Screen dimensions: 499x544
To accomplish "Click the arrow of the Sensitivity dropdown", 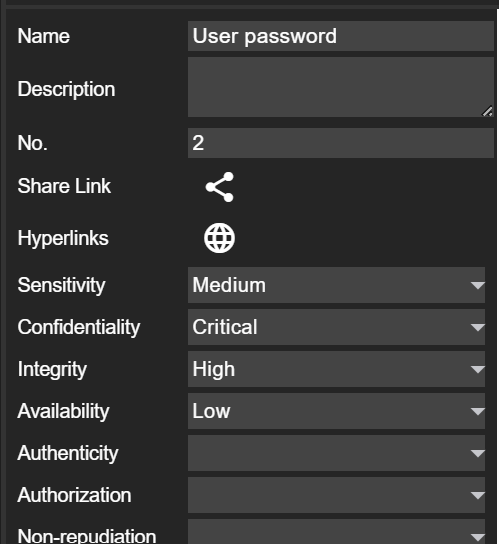I will tap(477, 286).
